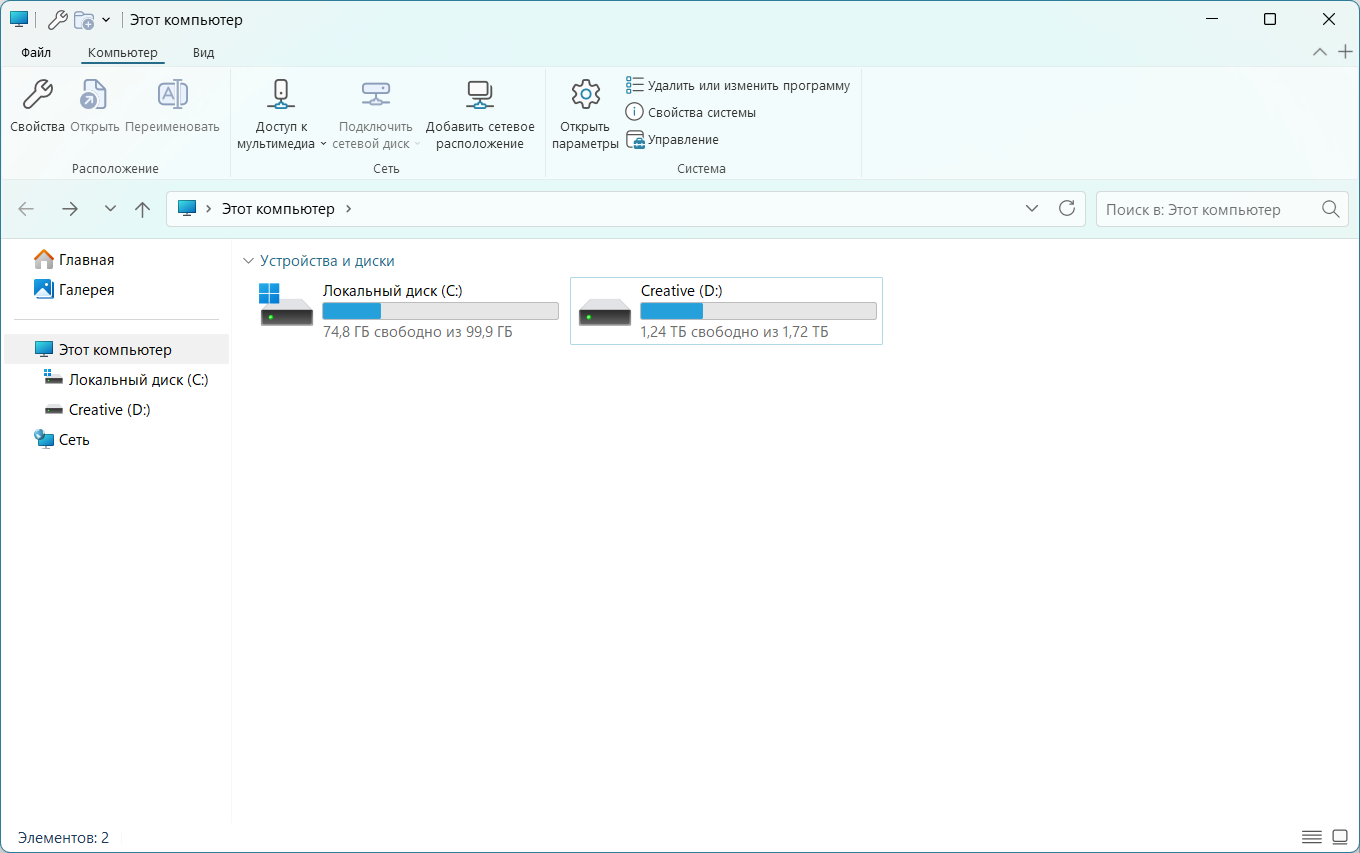Screen dimensions: 1360x853
Task: Open recent locations dropdown arrow
Action: point(110,209)
